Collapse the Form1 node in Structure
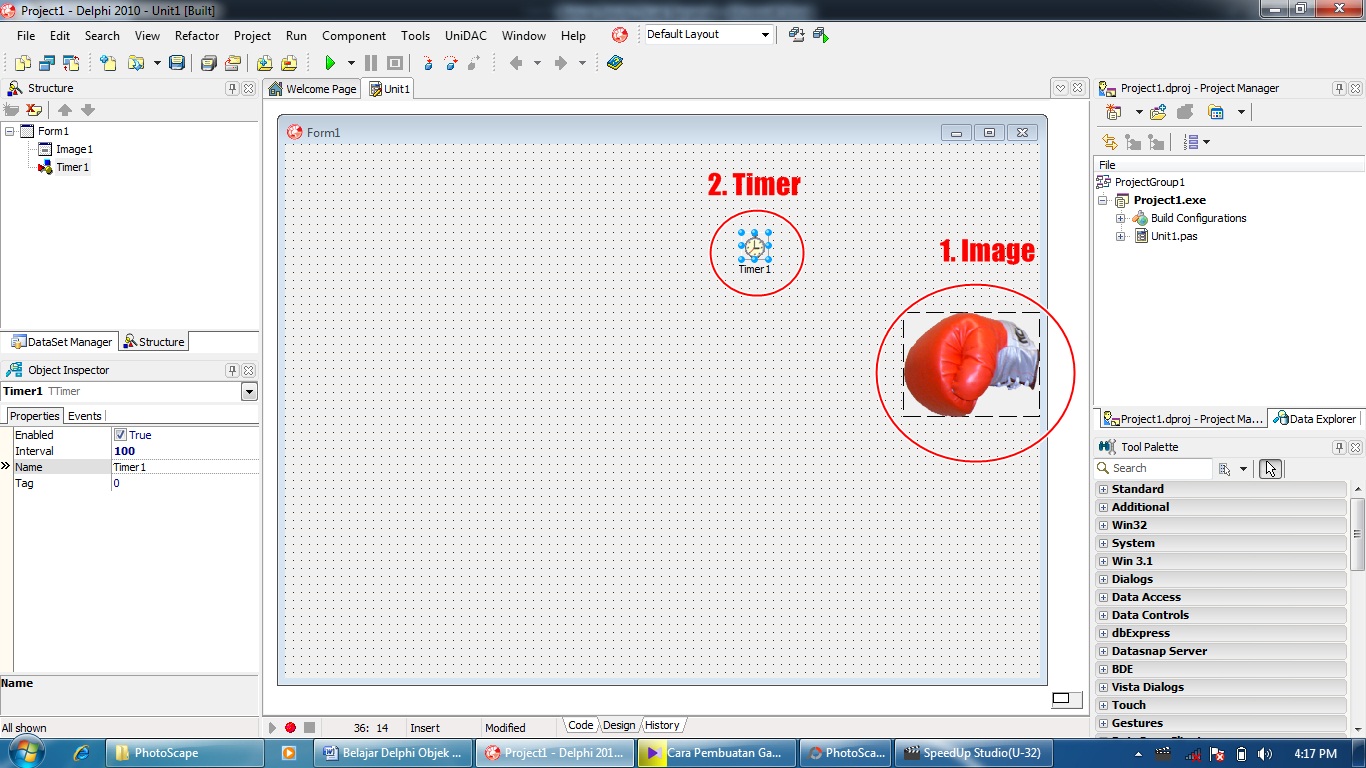The height and width of the screenshot is (768, 1366). point(10,131)
